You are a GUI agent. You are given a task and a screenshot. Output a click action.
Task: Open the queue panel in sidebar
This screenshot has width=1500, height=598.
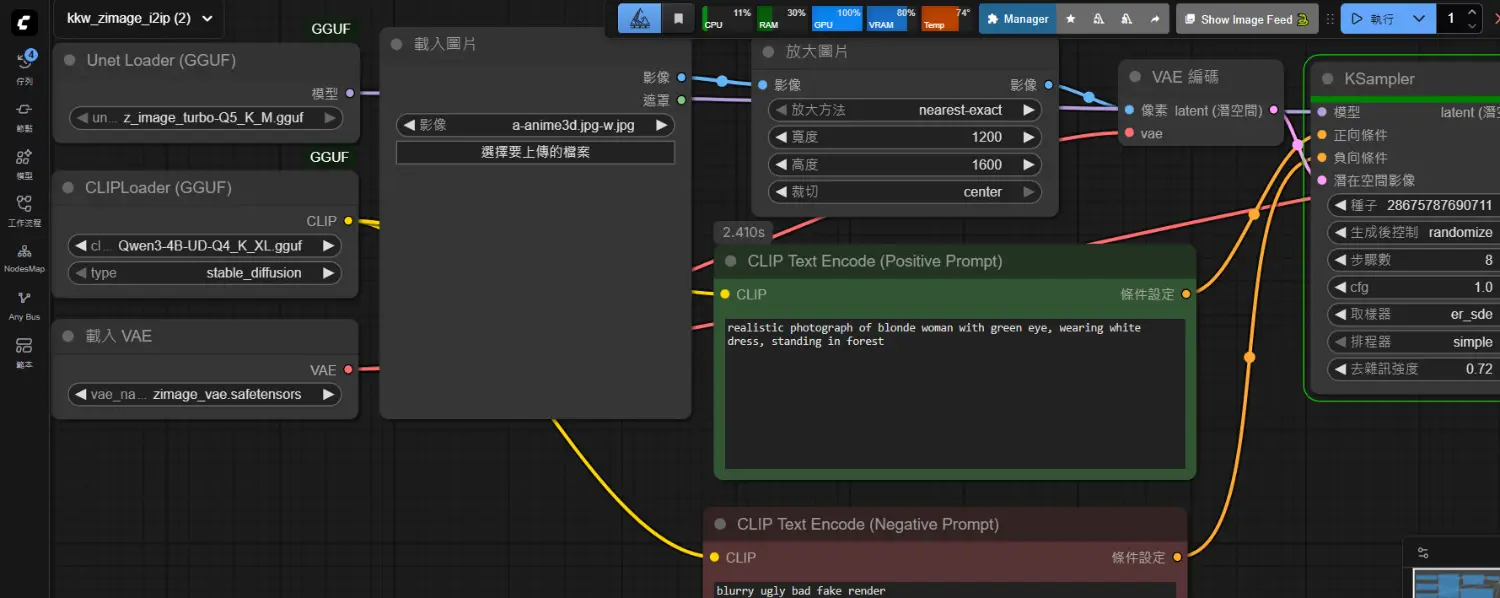[x=24, y=66]
